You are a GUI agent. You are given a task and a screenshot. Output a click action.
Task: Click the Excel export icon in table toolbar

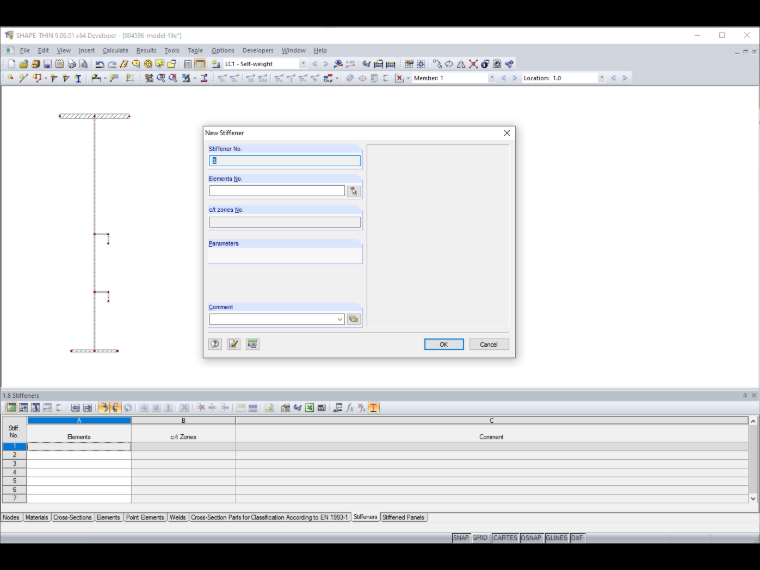[309, 408]
